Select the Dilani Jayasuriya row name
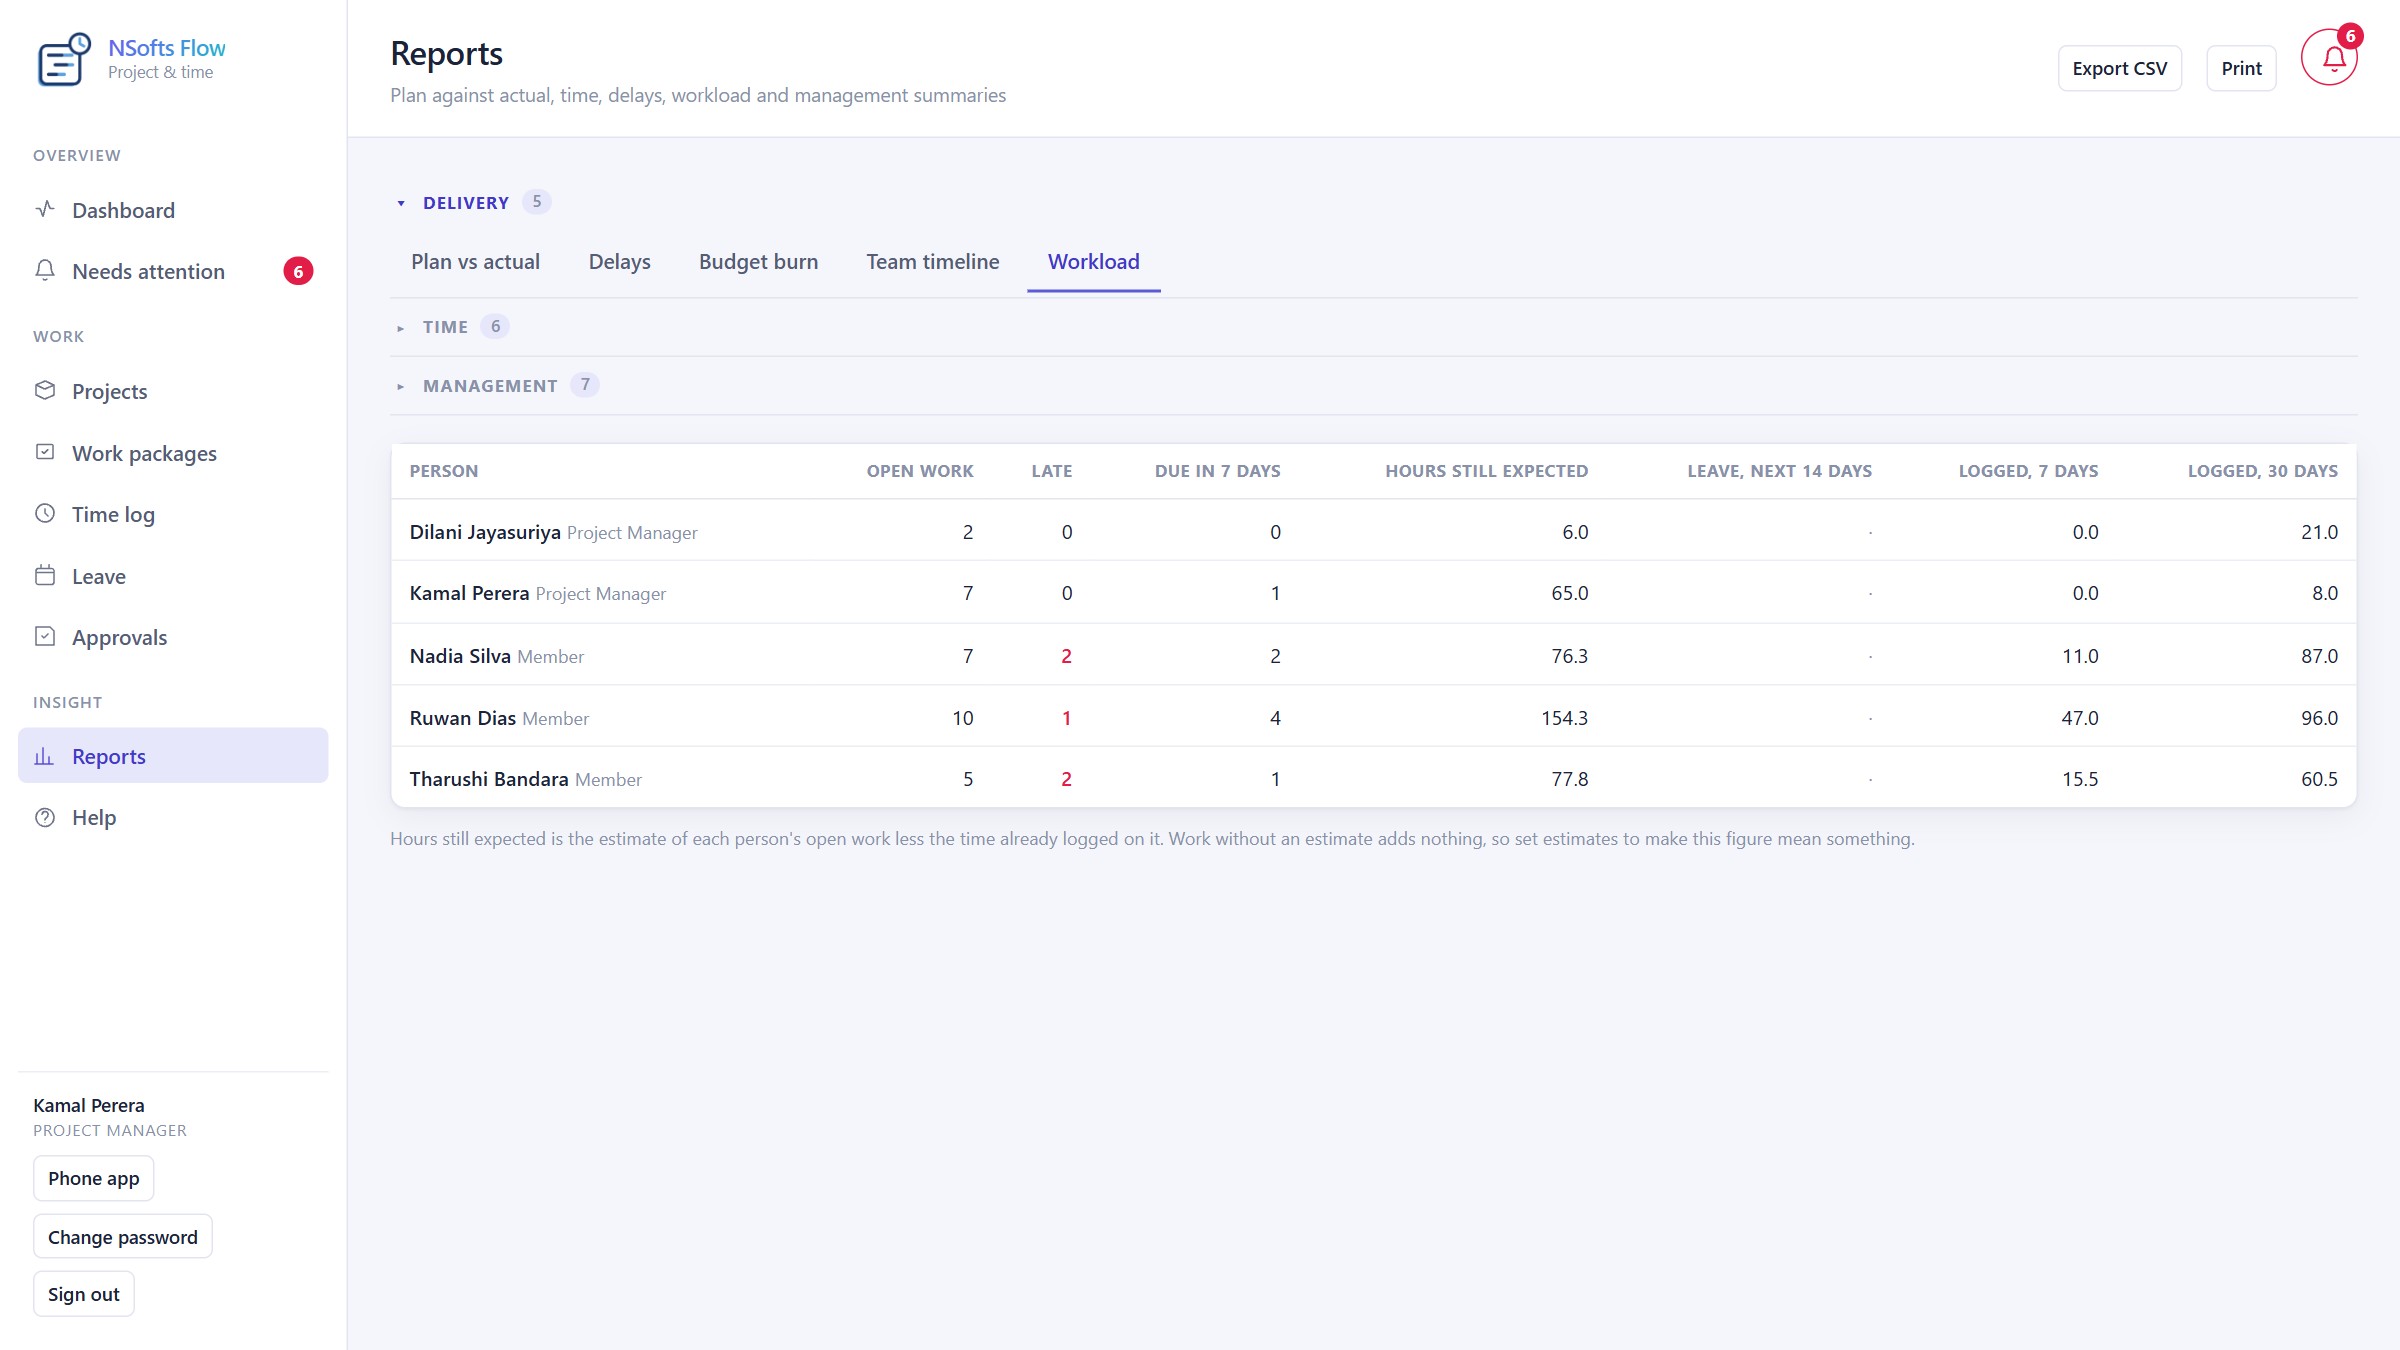The width and height of the screenshot is (2400, 1350). pos(485,532)
